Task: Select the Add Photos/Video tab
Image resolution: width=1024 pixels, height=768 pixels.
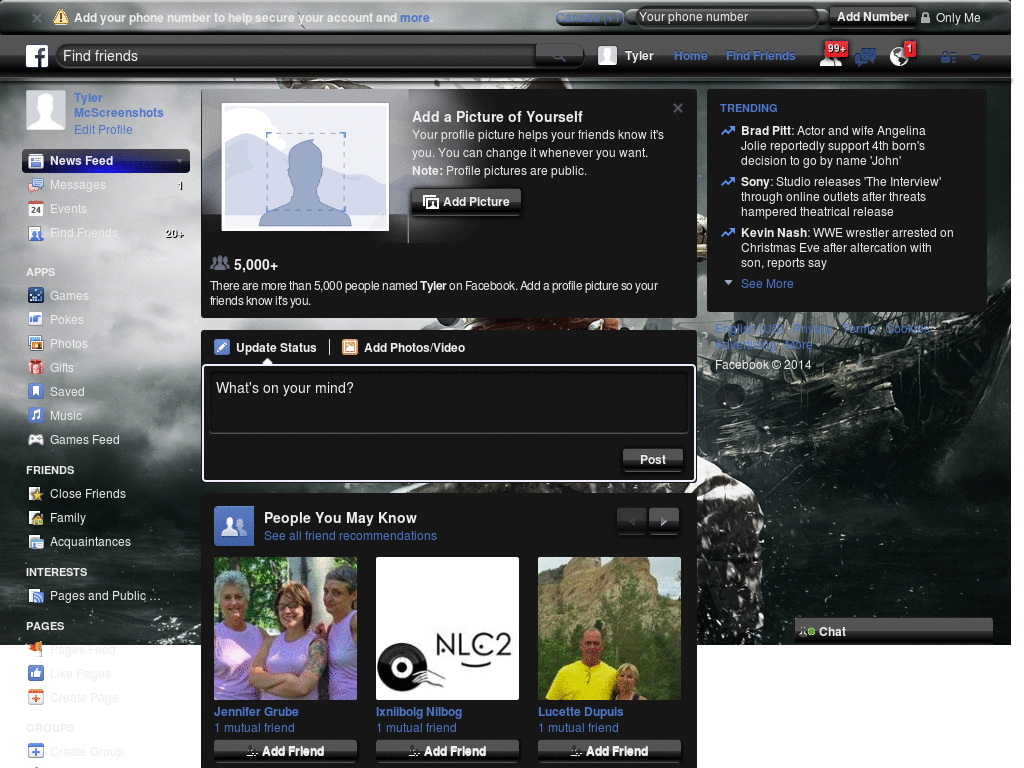Action: [x=404, y=347]
